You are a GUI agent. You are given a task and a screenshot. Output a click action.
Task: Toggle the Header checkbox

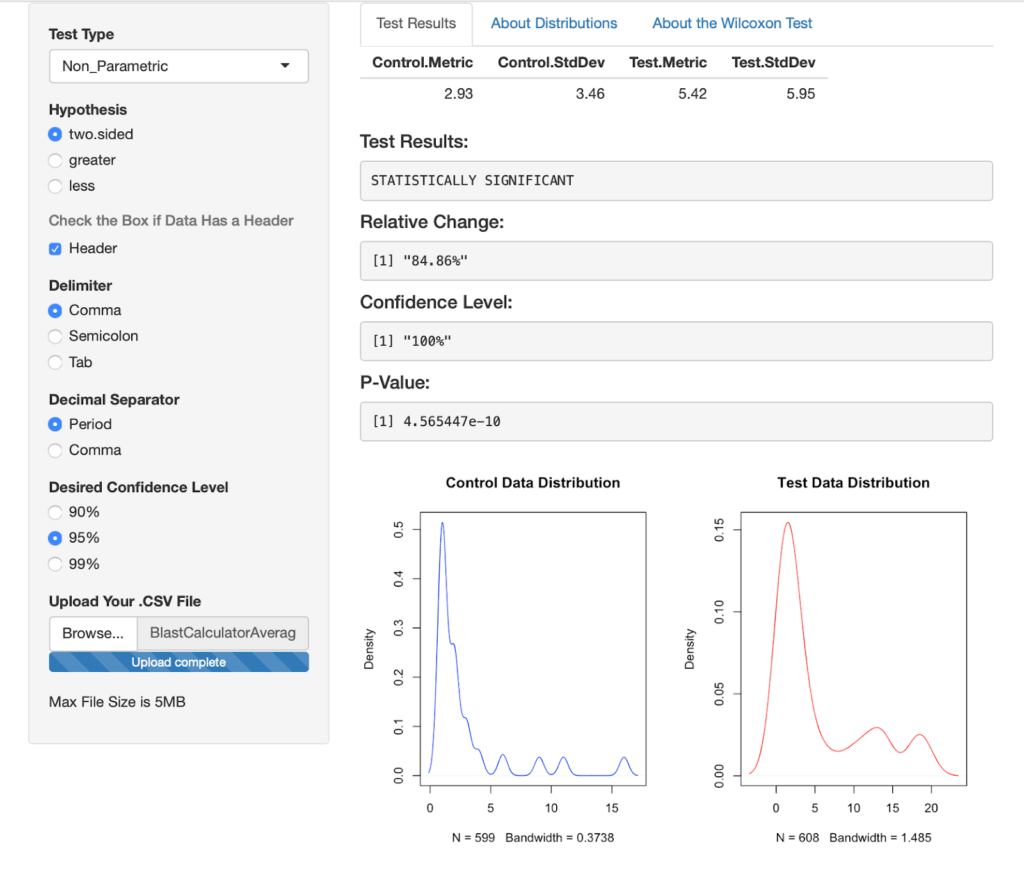coord(56,248)
